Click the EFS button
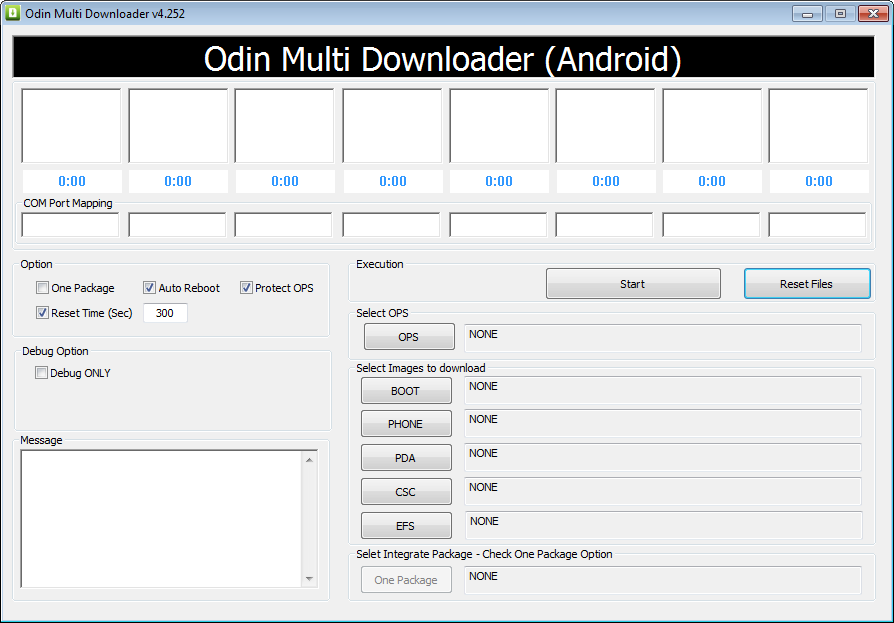Viewport: 894px width, 623px height. (x=405, y=526)
